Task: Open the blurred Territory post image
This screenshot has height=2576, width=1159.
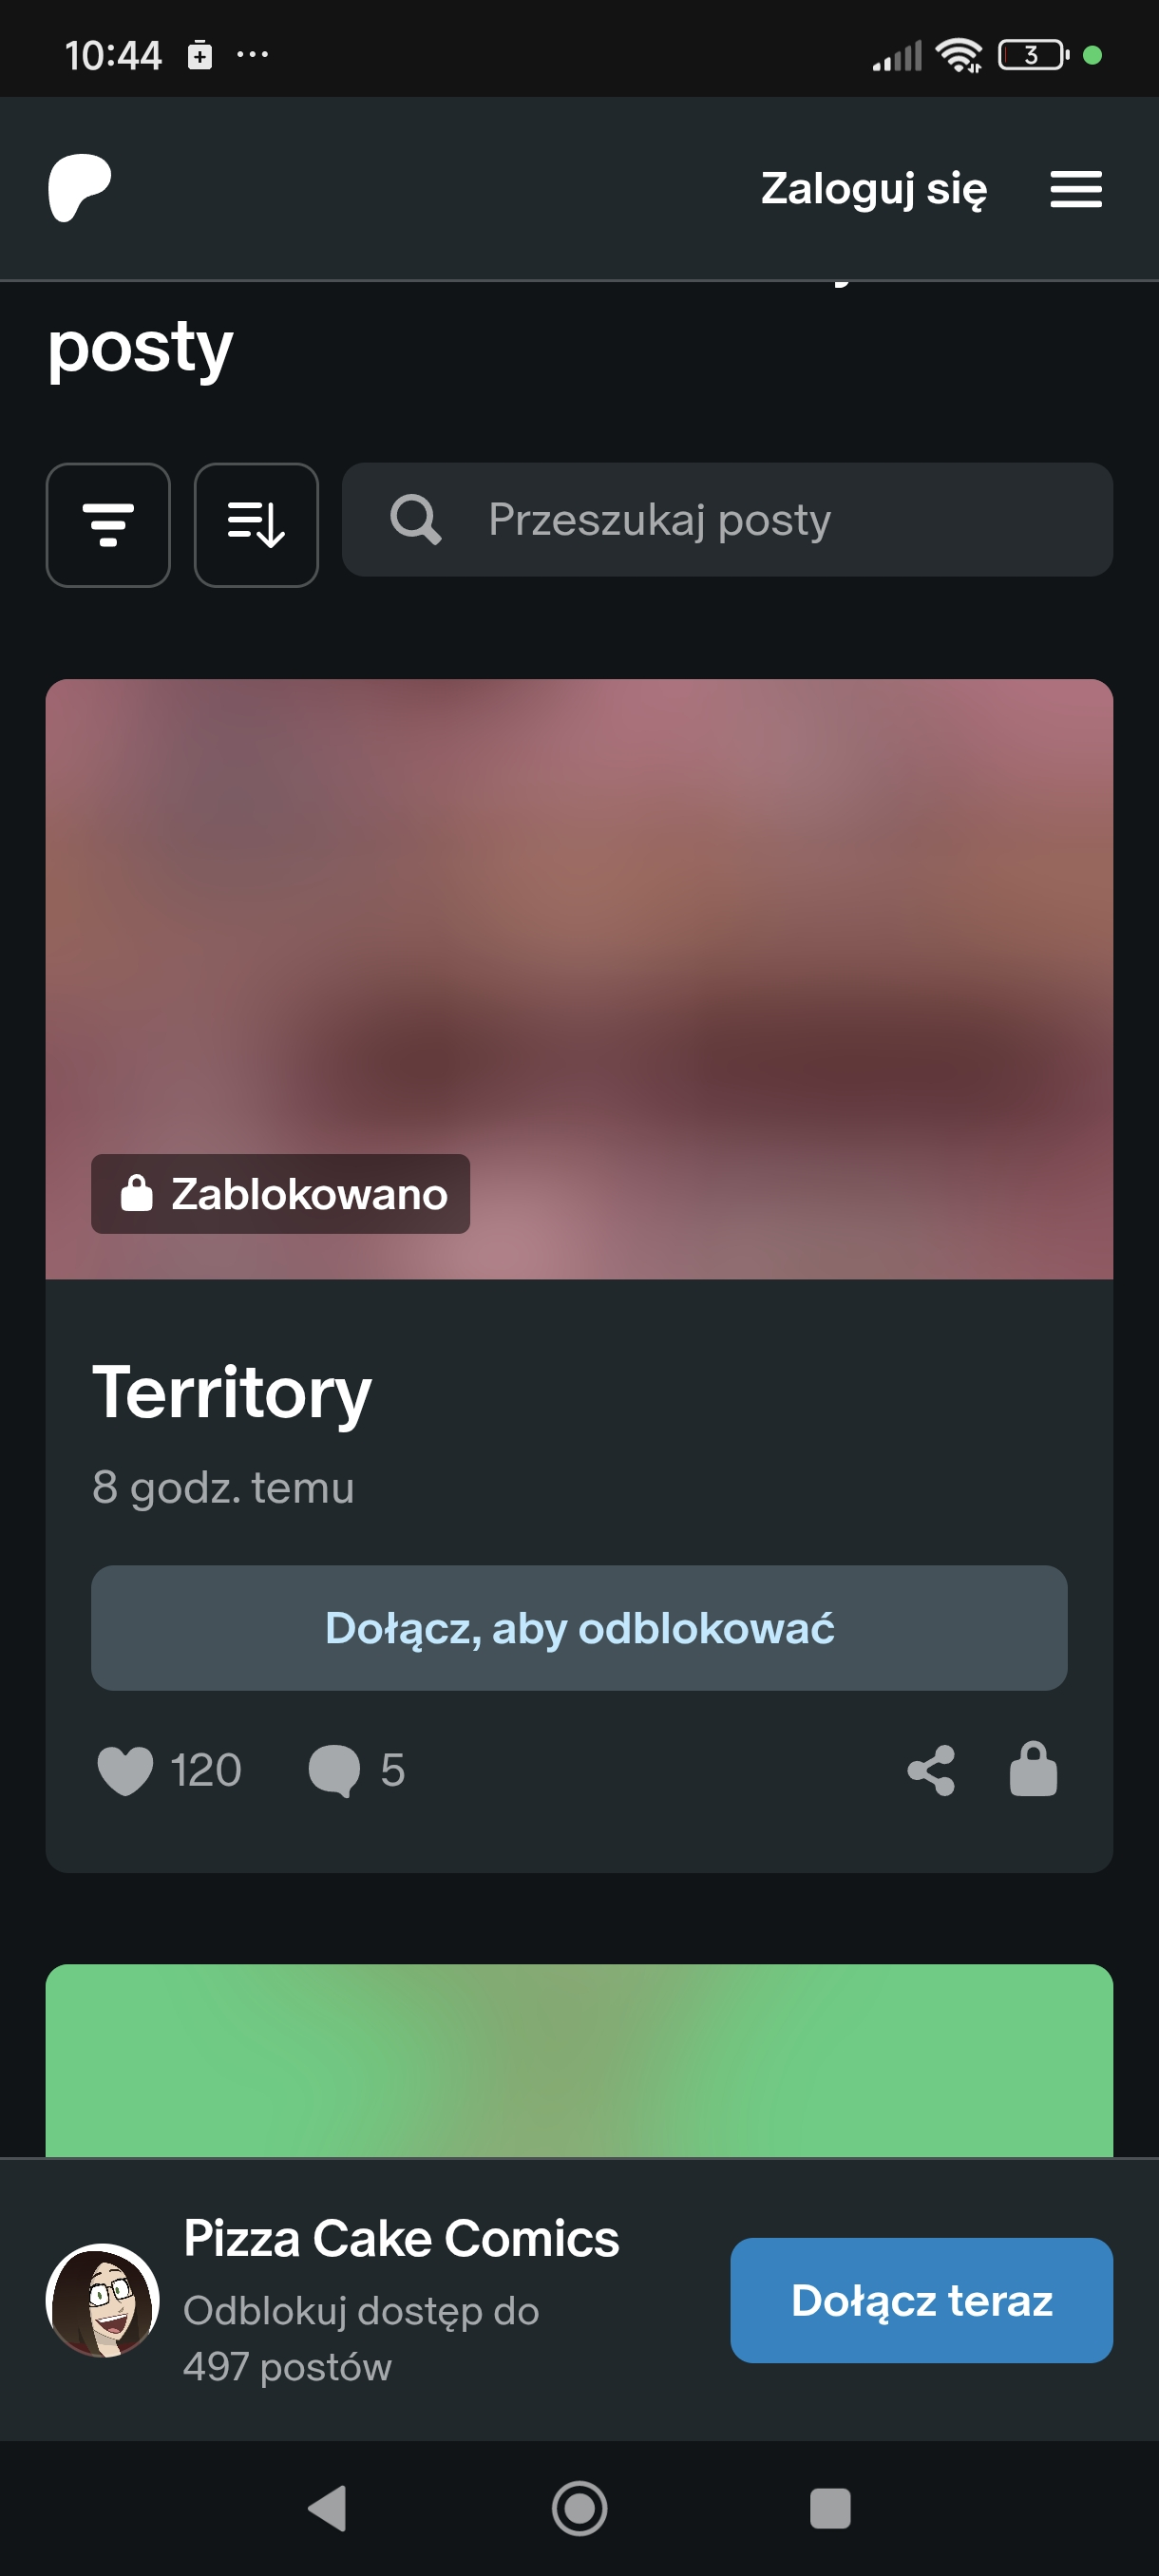Action: pos(579,979)
